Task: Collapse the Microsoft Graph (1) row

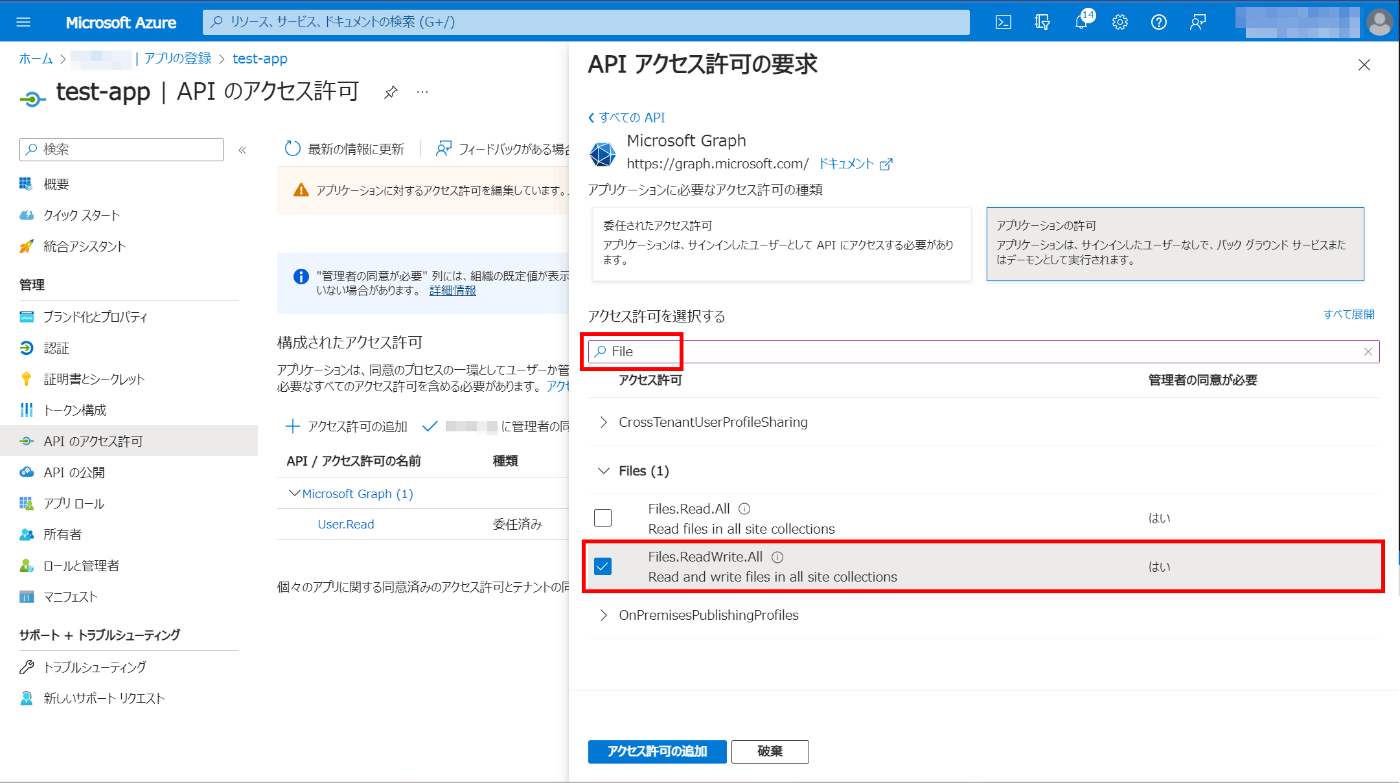Action: (294, 493)
